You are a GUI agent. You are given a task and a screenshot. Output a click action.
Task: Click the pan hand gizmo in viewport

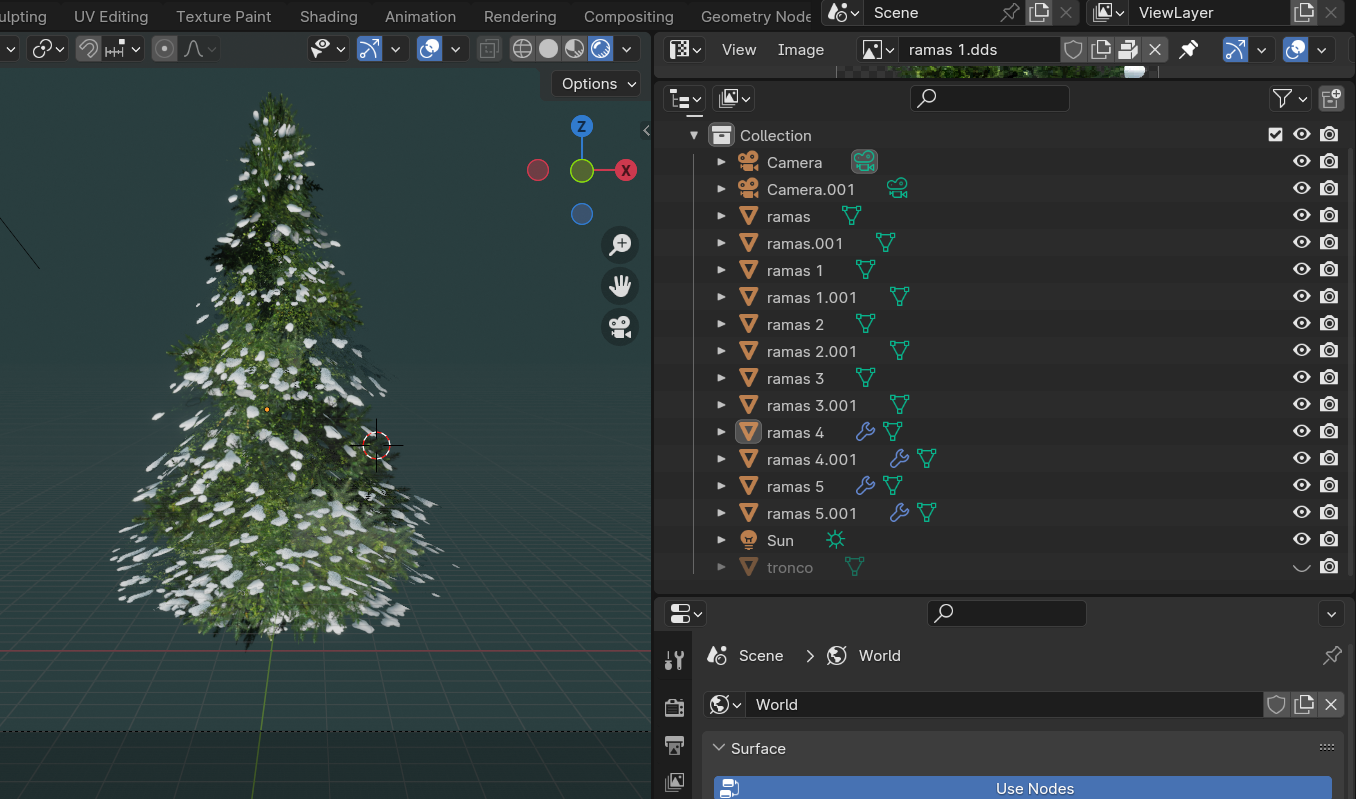click(x=620, y=286)
